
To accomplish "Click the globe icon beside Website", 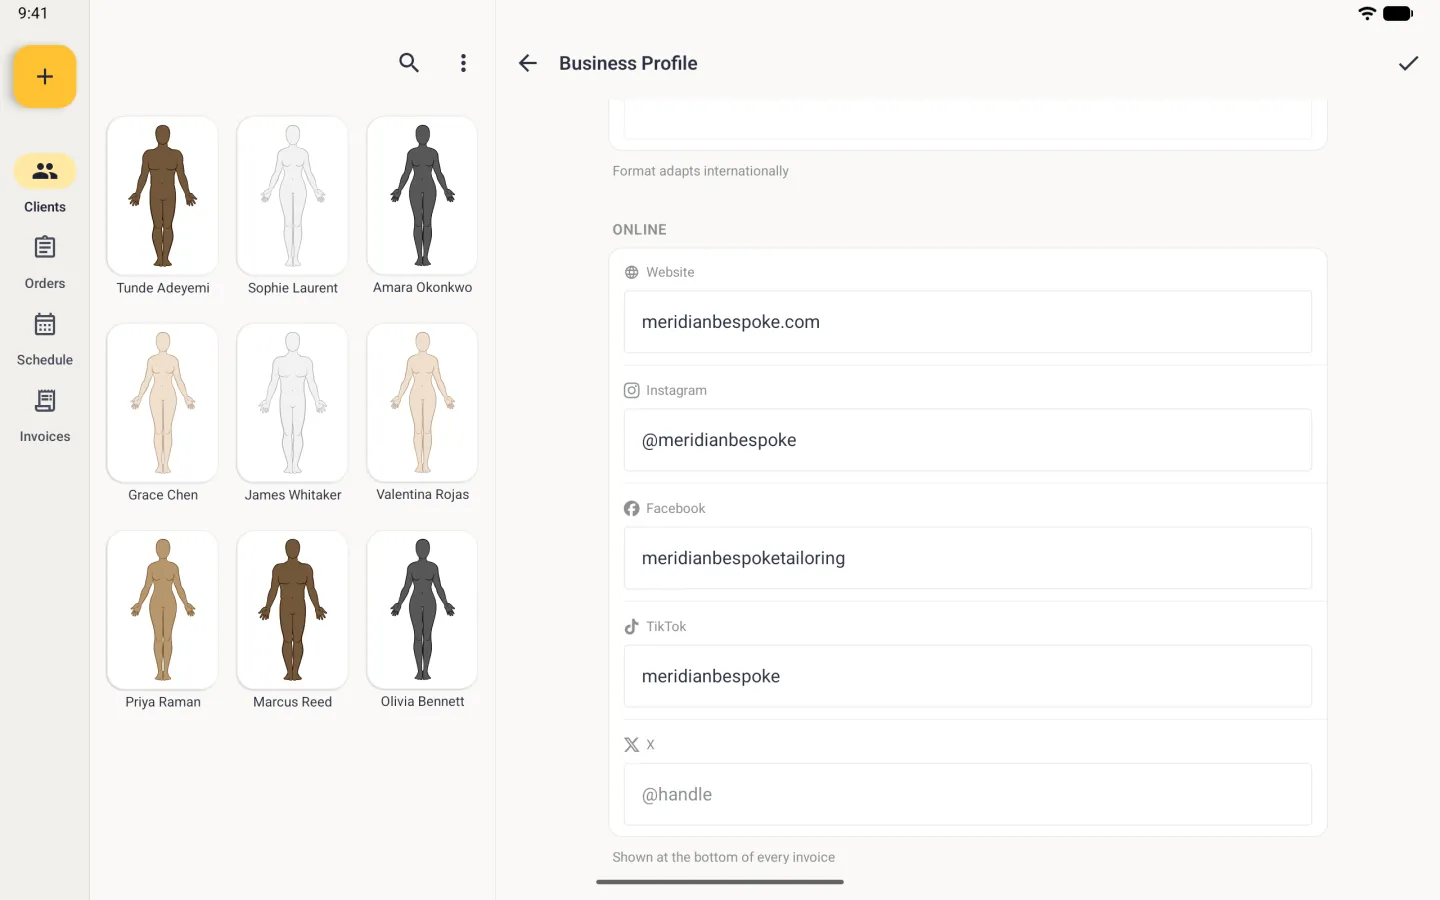I will (x=632, y=272).
